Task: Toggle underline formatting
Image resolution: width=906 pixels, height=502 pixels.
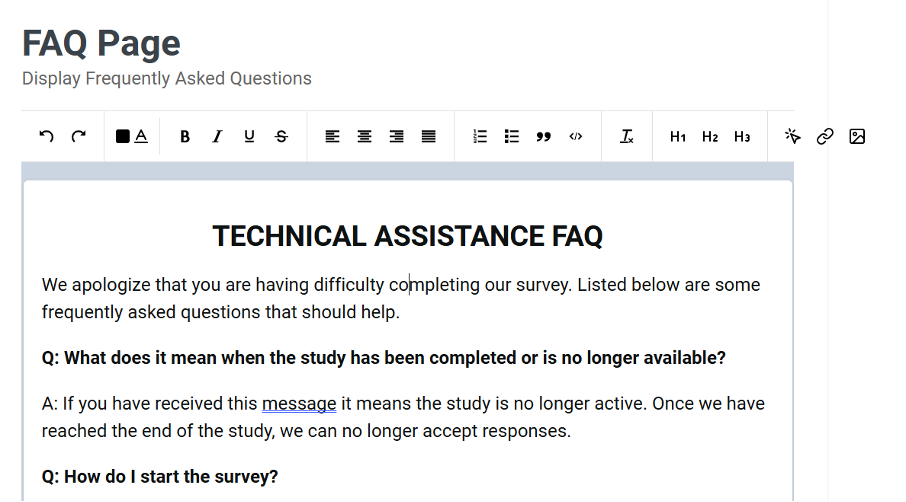Action: [x=249, y=136]
